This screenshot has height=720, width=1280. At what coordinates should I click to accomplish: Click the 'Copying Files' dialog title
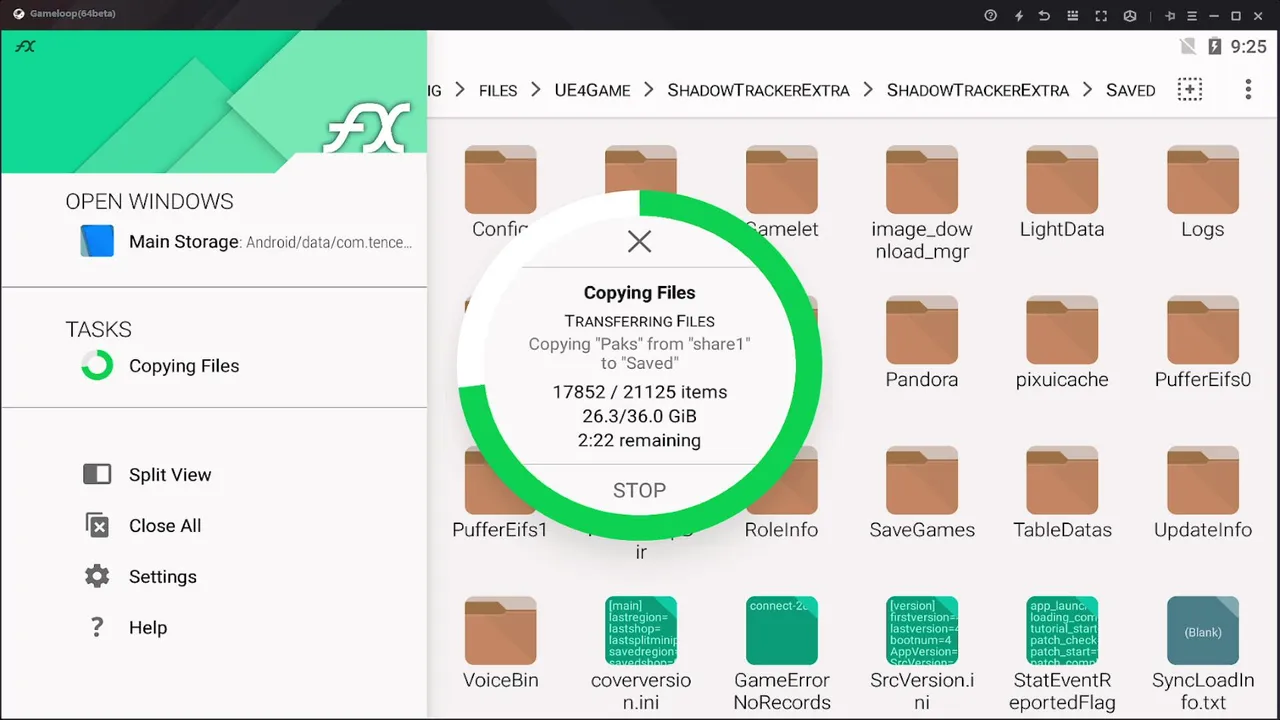coord(639,293)
